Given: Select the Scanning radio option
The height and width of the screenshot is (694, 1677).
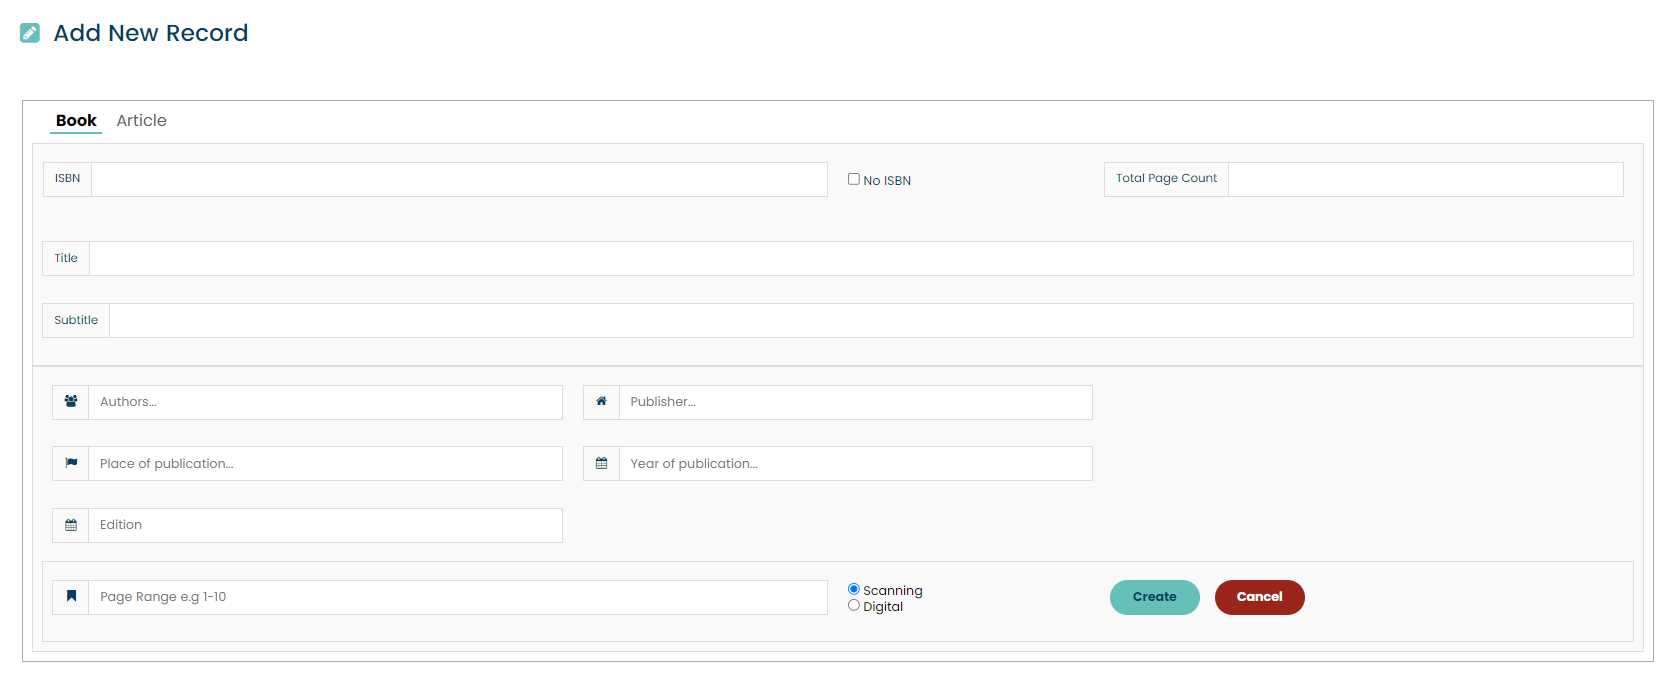Looking at the screenshot, I should click(x=854, y=589).
